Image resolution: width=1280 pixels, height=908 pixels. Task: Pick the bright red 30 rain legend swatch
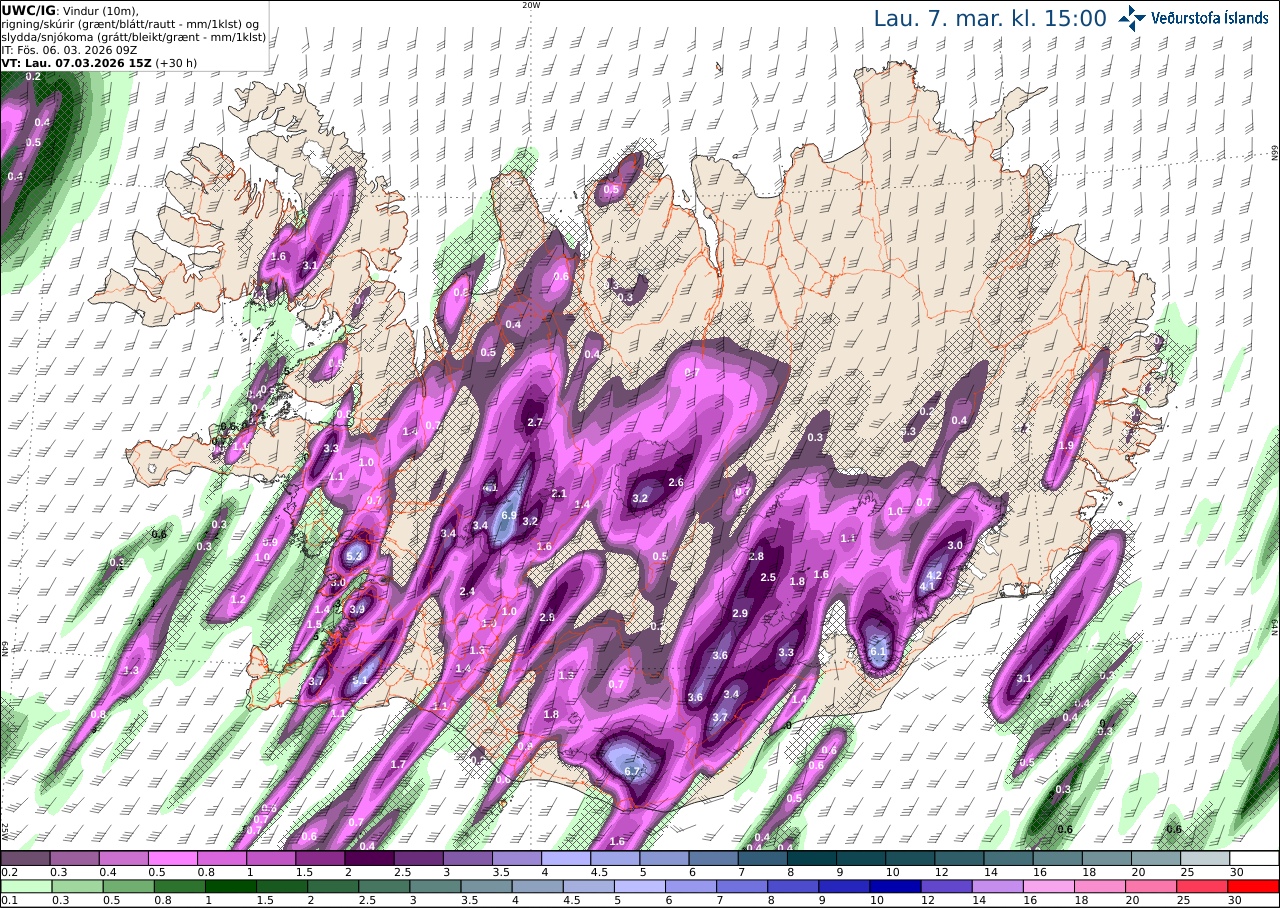coord(1254,886)
